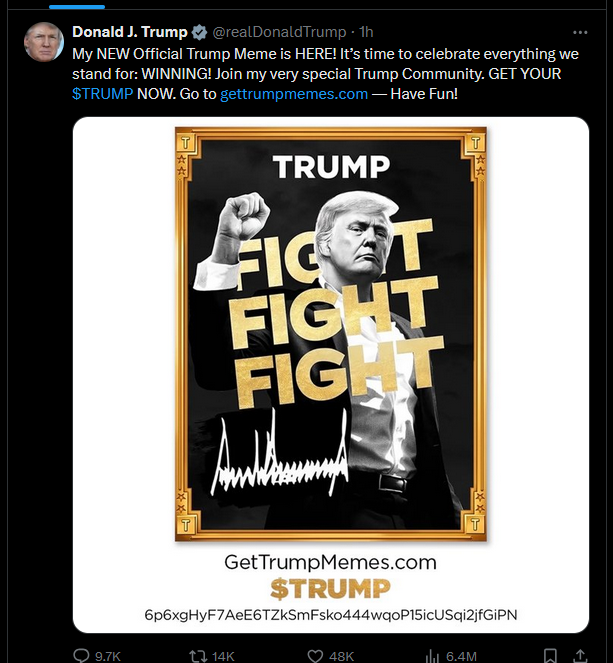Image resolution: width=613 pixels, height=663 pixels.
Task: Open the gettrumpmemes.com link
Action: 294,93
